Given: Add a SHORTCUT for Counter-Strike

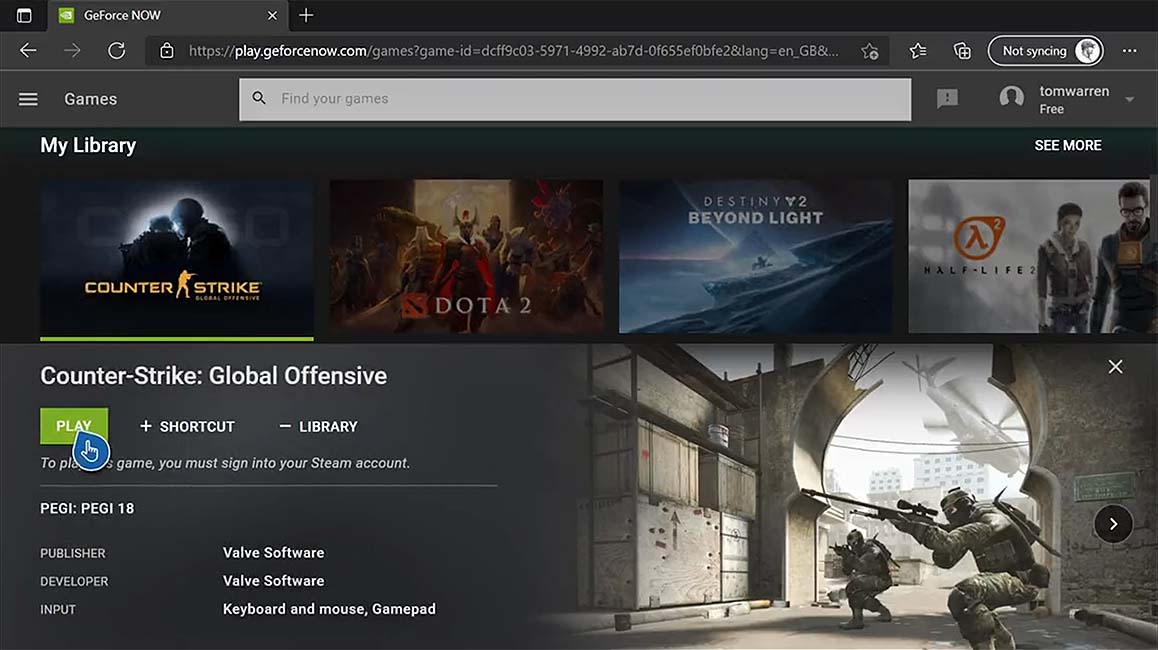Looking at the screenshot, I should point(188,427).
